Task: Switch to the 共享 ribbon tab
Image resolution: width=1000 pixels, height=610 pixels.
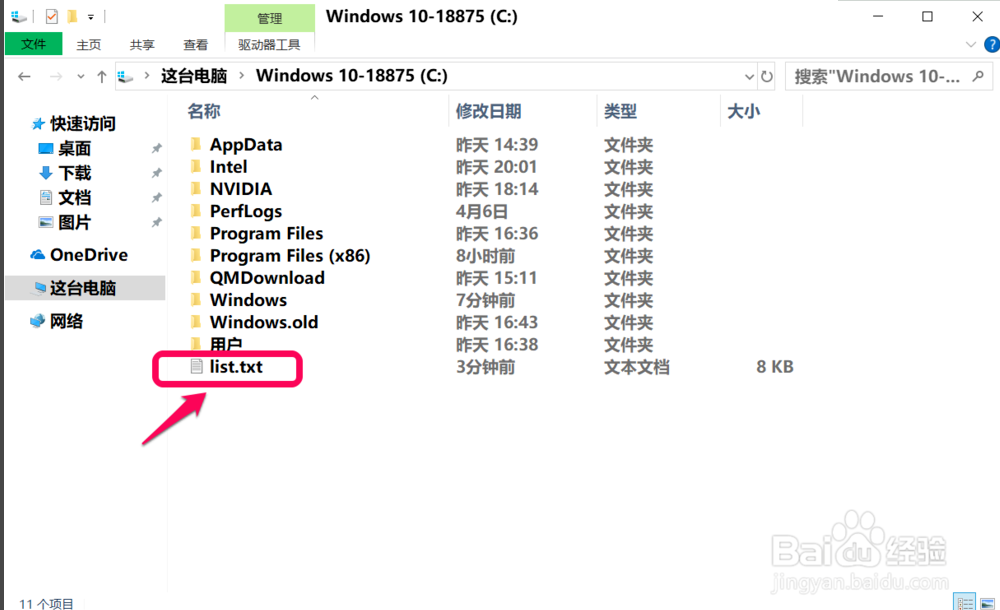Action: 142,45
